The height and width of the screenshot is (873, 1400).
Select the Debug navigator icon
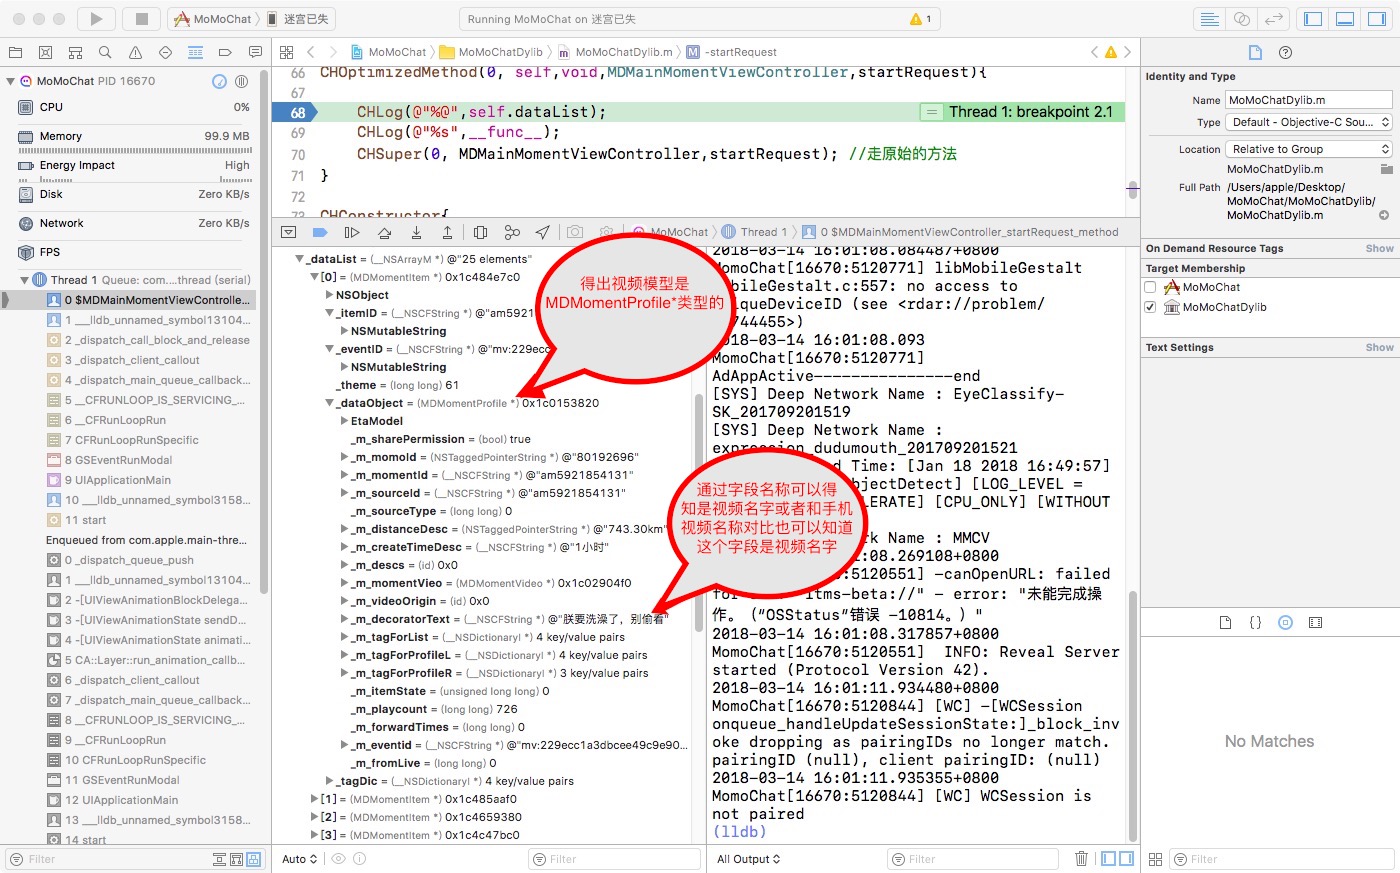point(195,52)
